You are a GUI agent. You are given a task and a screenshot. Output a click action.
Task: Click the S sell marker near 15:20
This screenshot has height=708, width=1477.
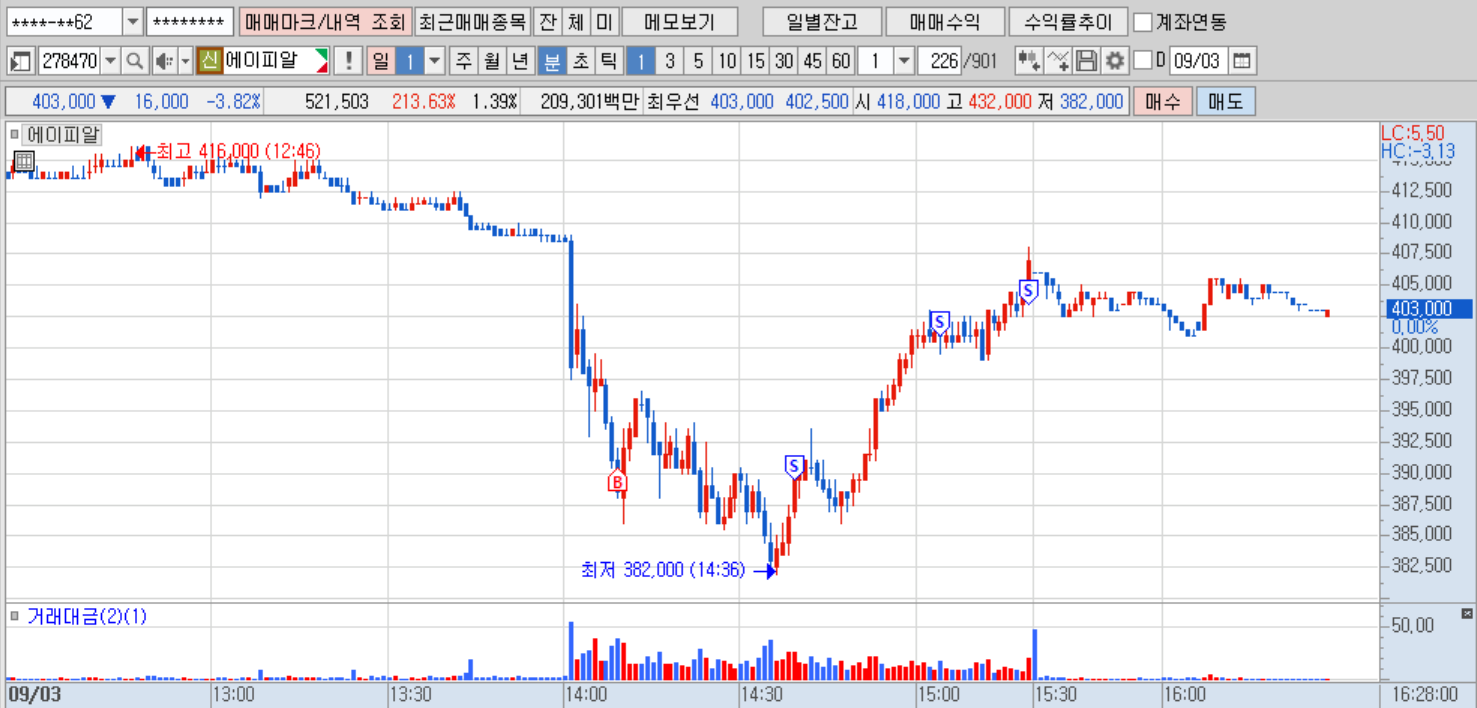1028,290
